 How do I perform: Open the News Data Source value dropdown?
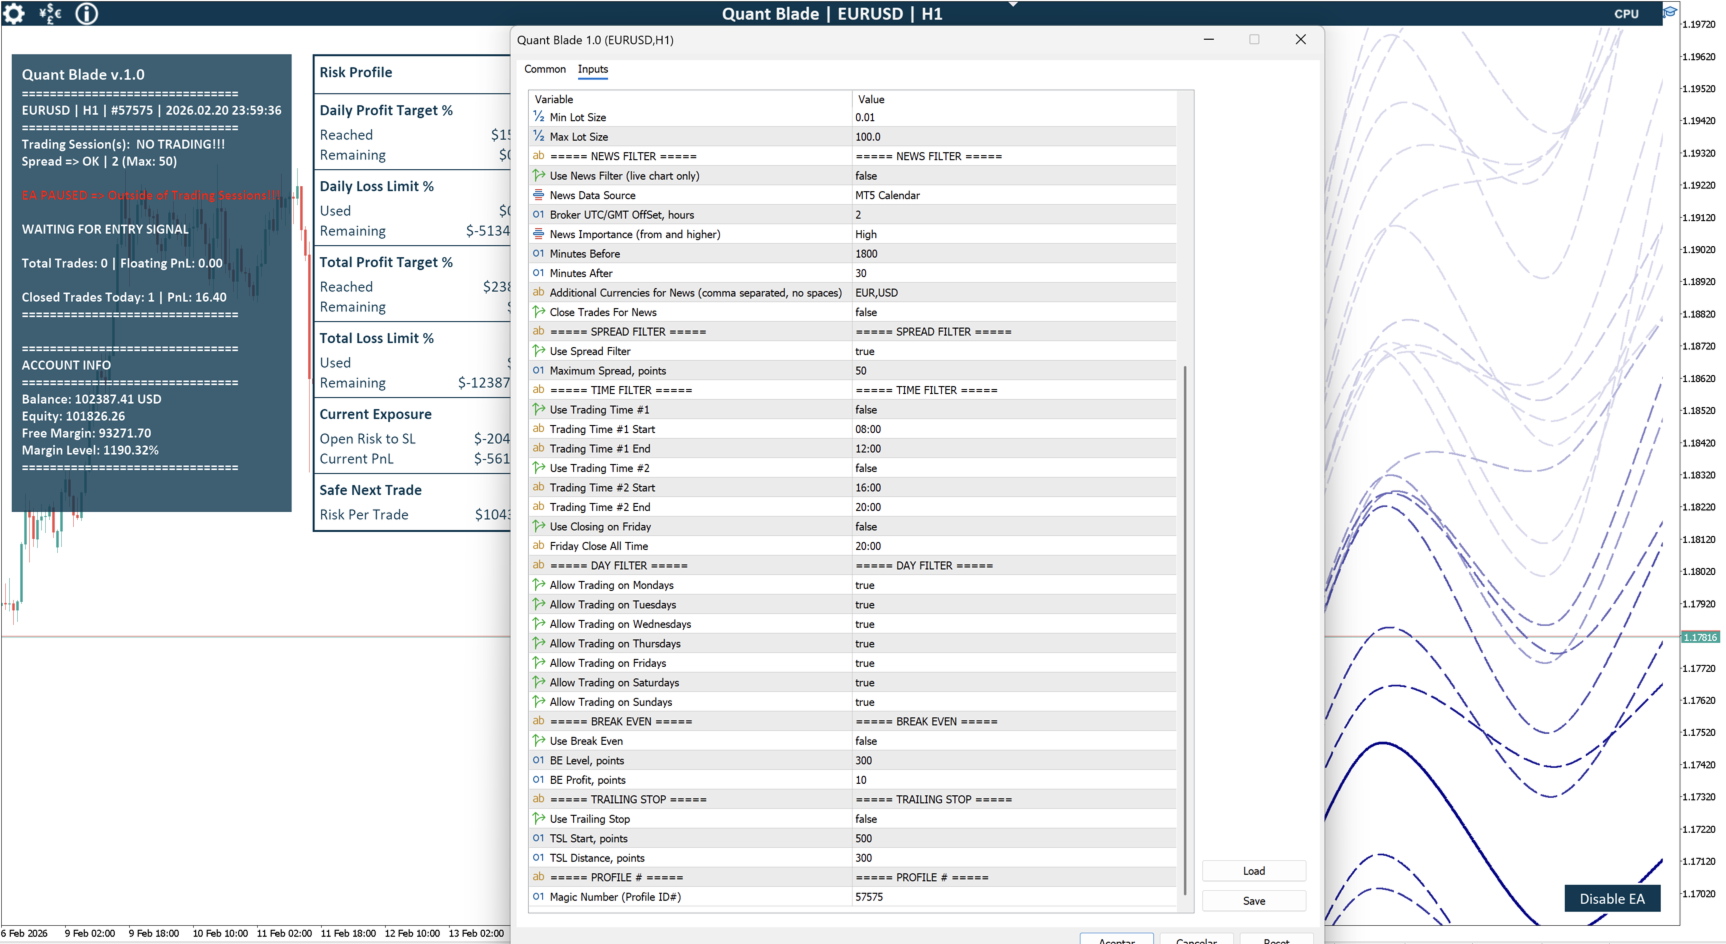pyautogui.click(x=1014, y=195)
